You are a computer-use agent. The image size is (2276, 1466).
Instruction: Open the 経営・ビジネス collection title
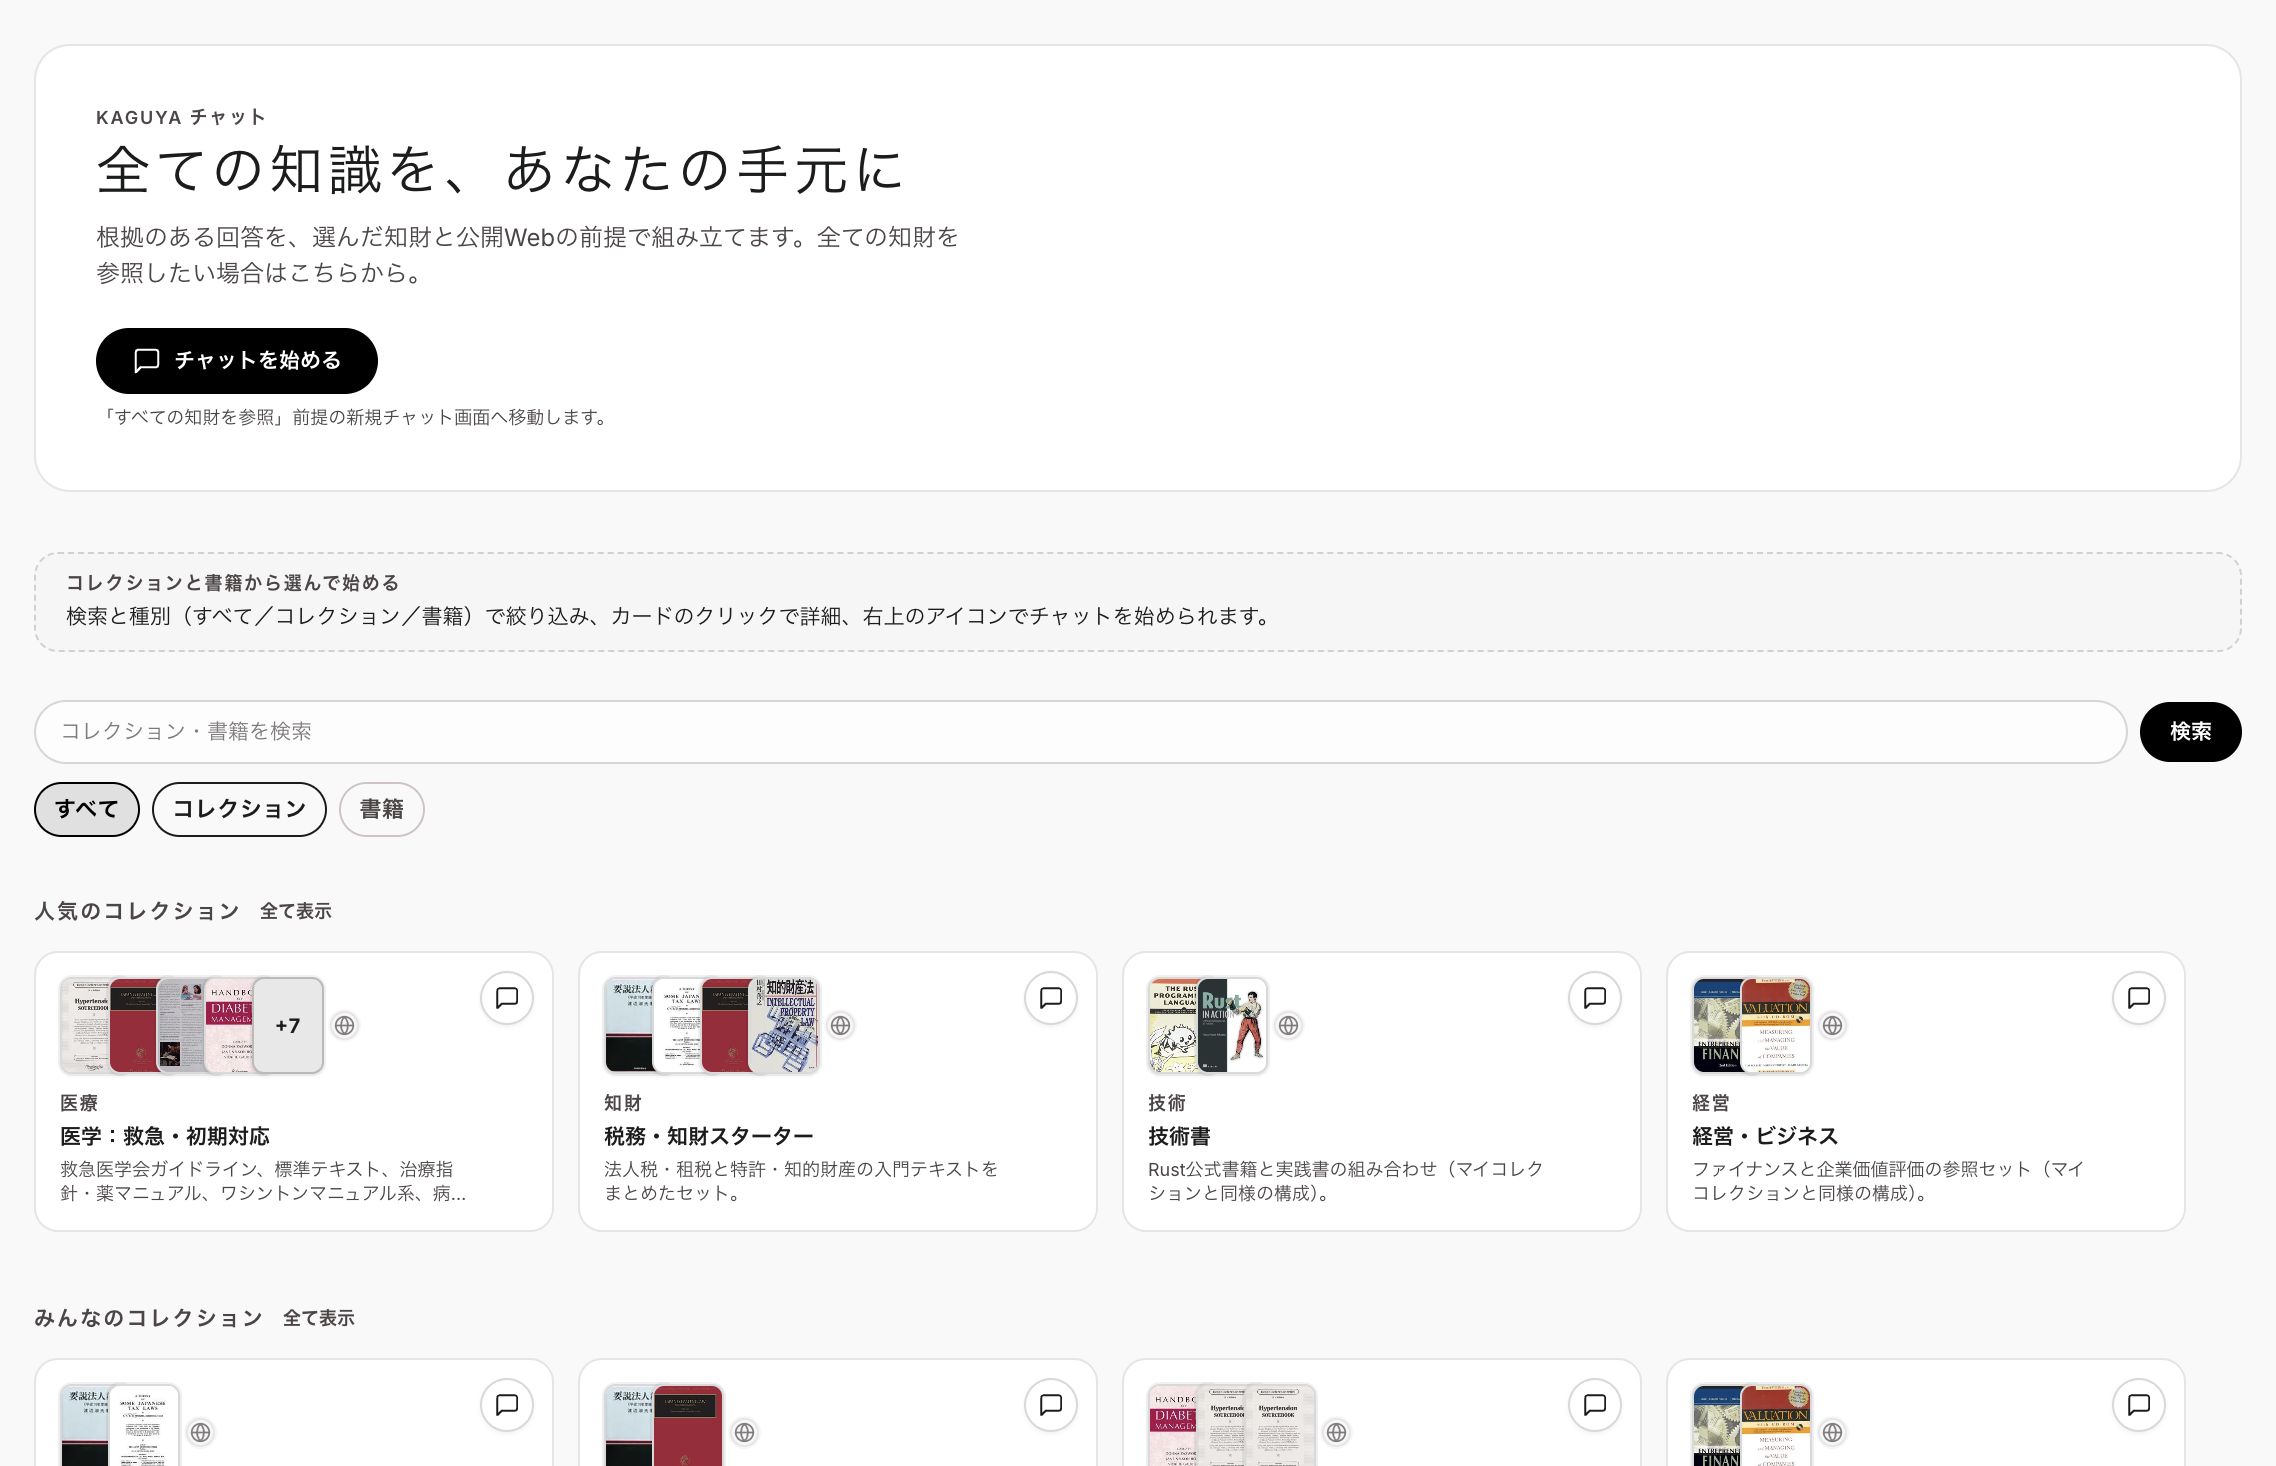1765,1136
